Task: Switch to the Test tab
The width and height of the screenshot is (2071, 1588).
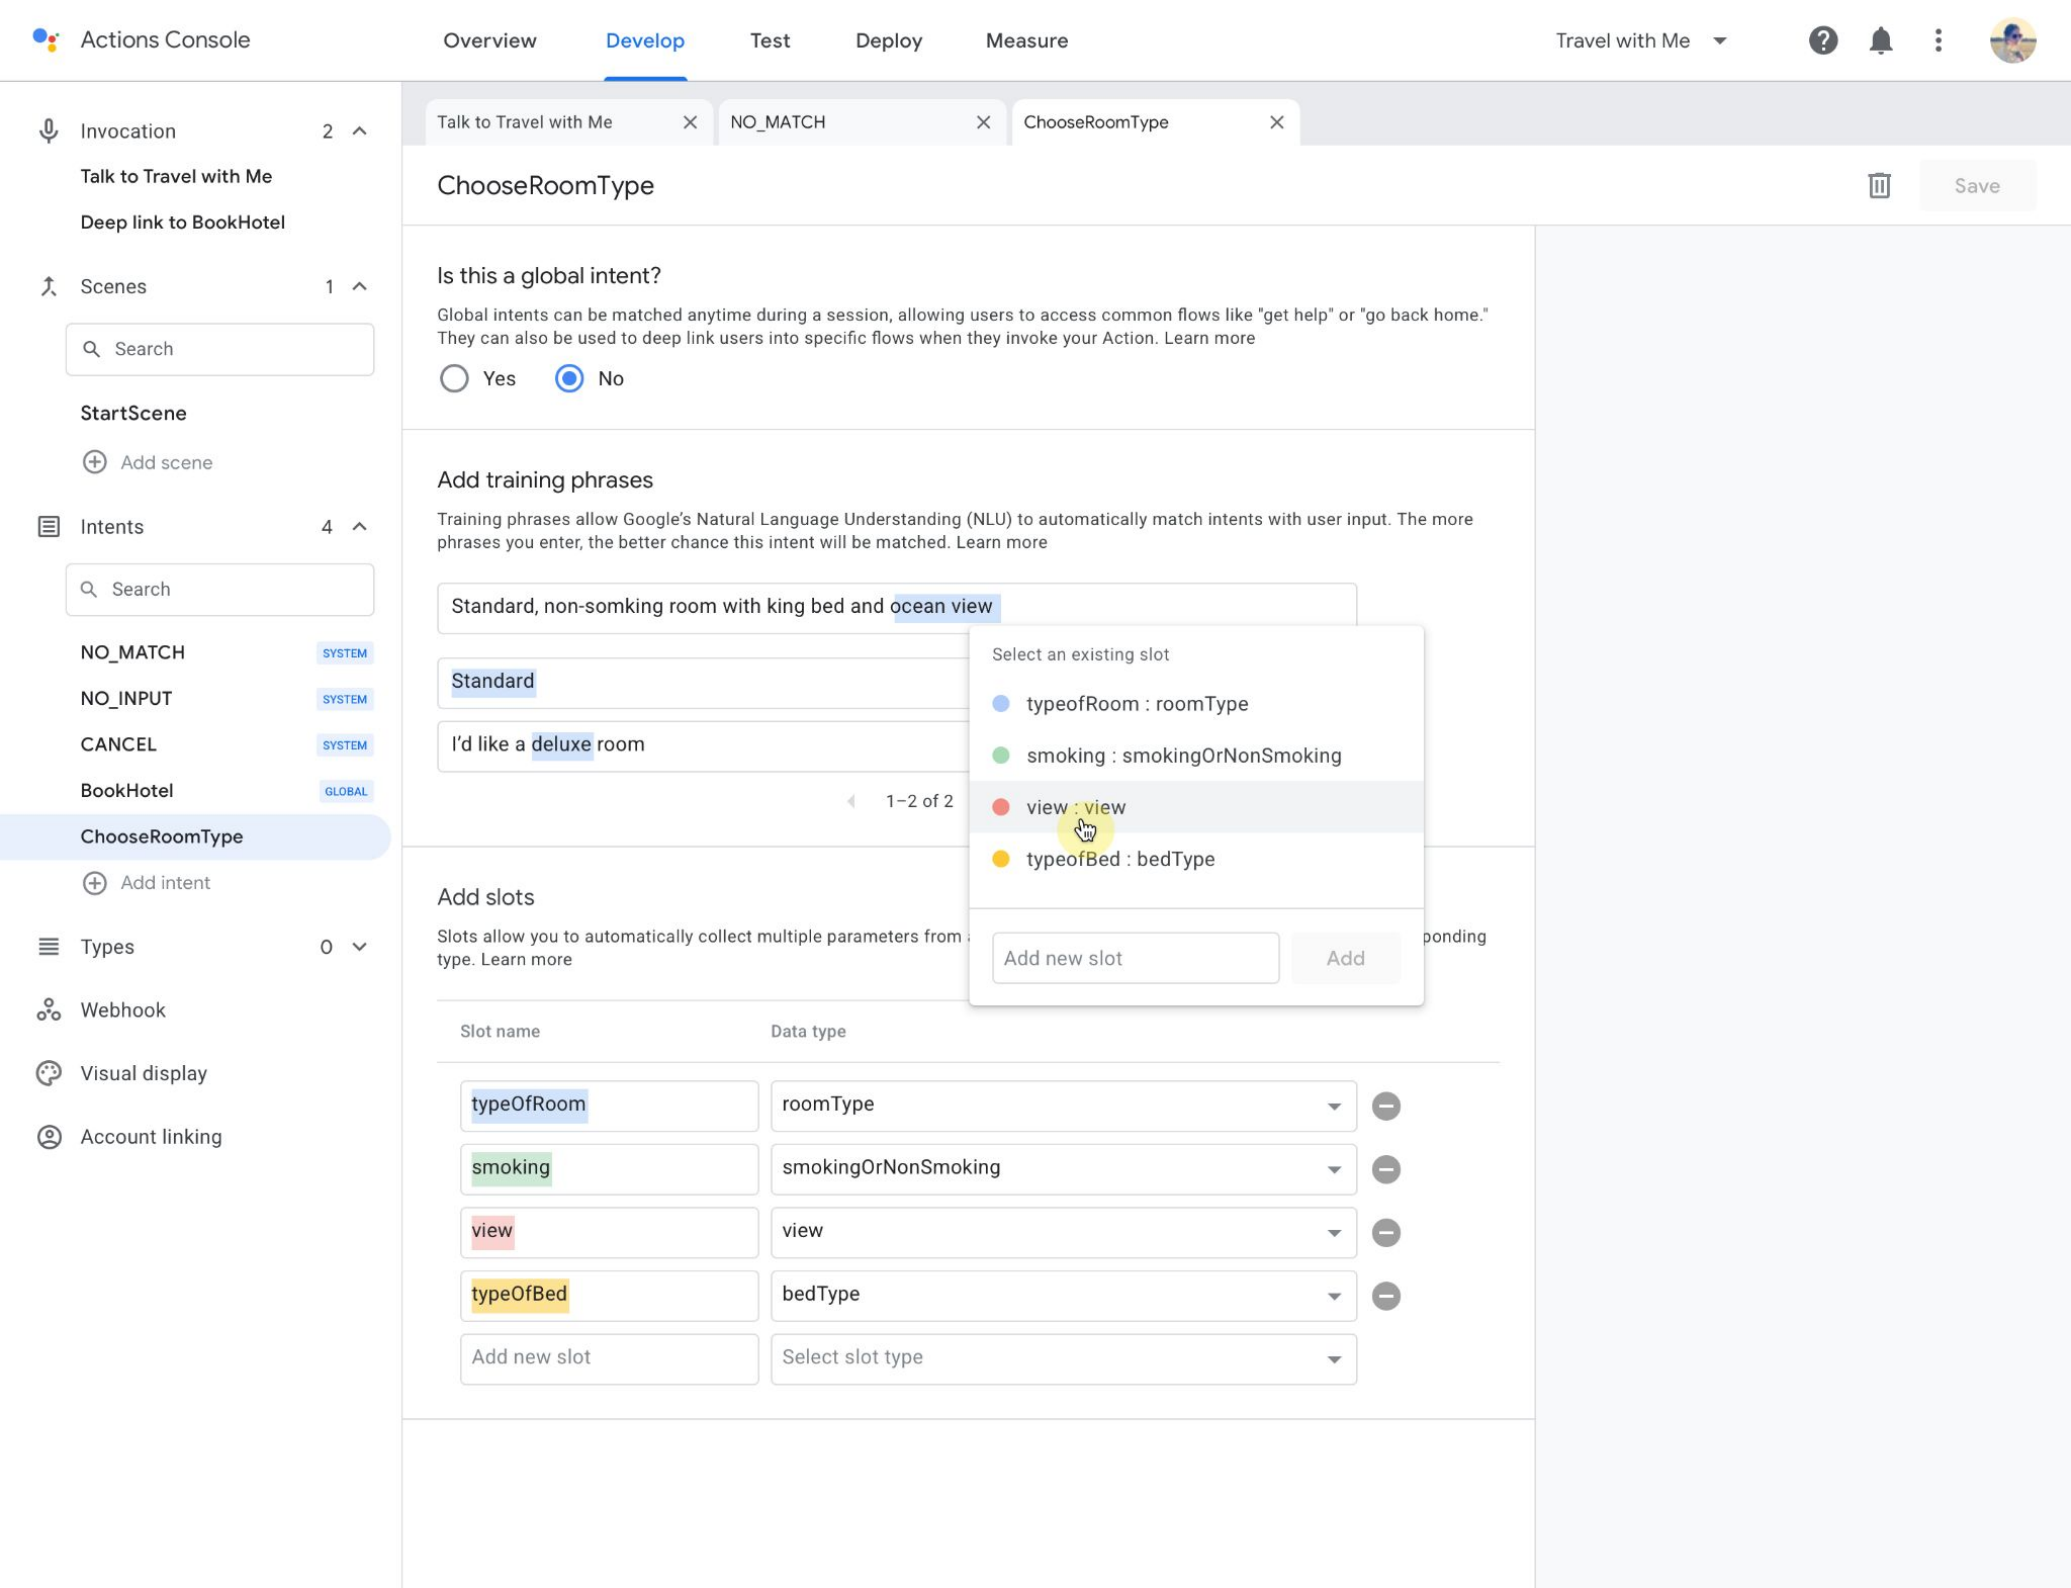Action: [x=770, y=41]
